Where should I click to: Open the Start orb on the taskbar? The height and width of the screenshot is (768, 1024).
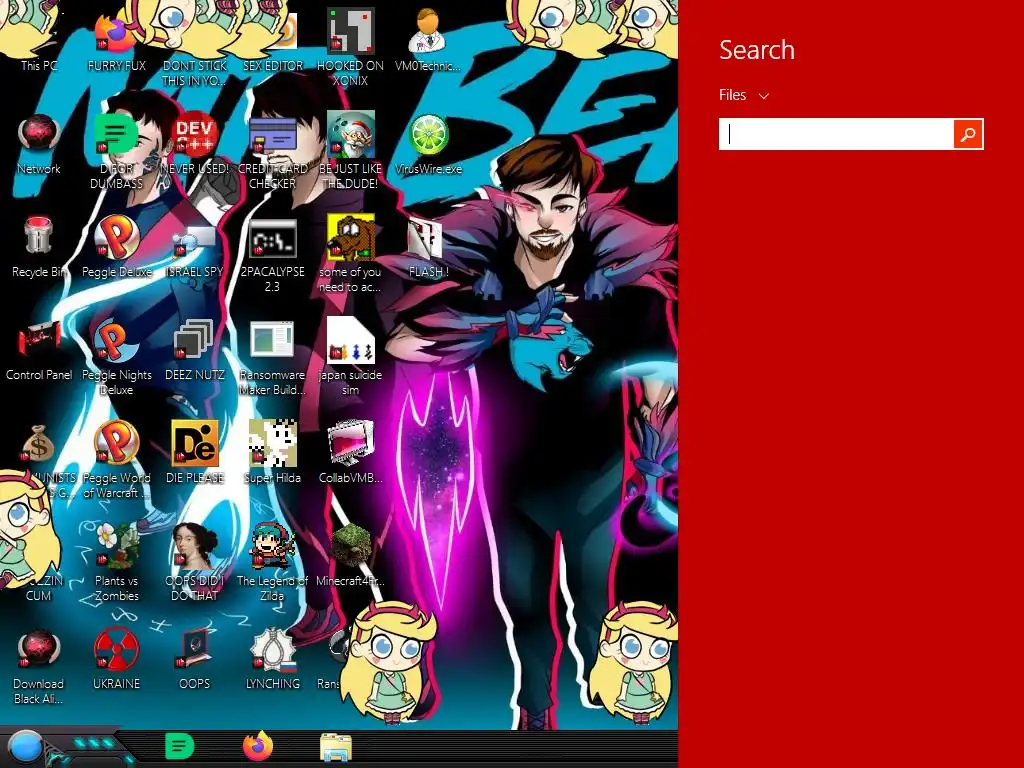[25, 748]
